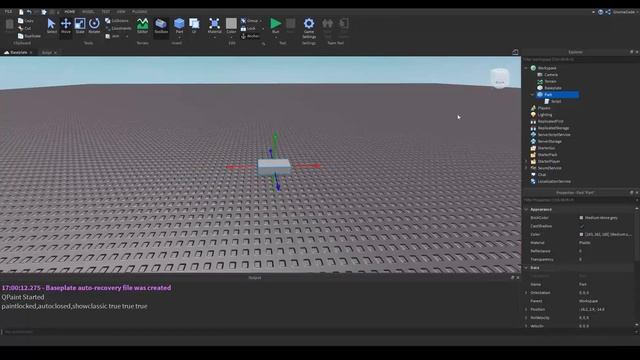Open the Join surfaces dropdown arrow
Viewport: 640px width, 360px height.
pos(127,36)
